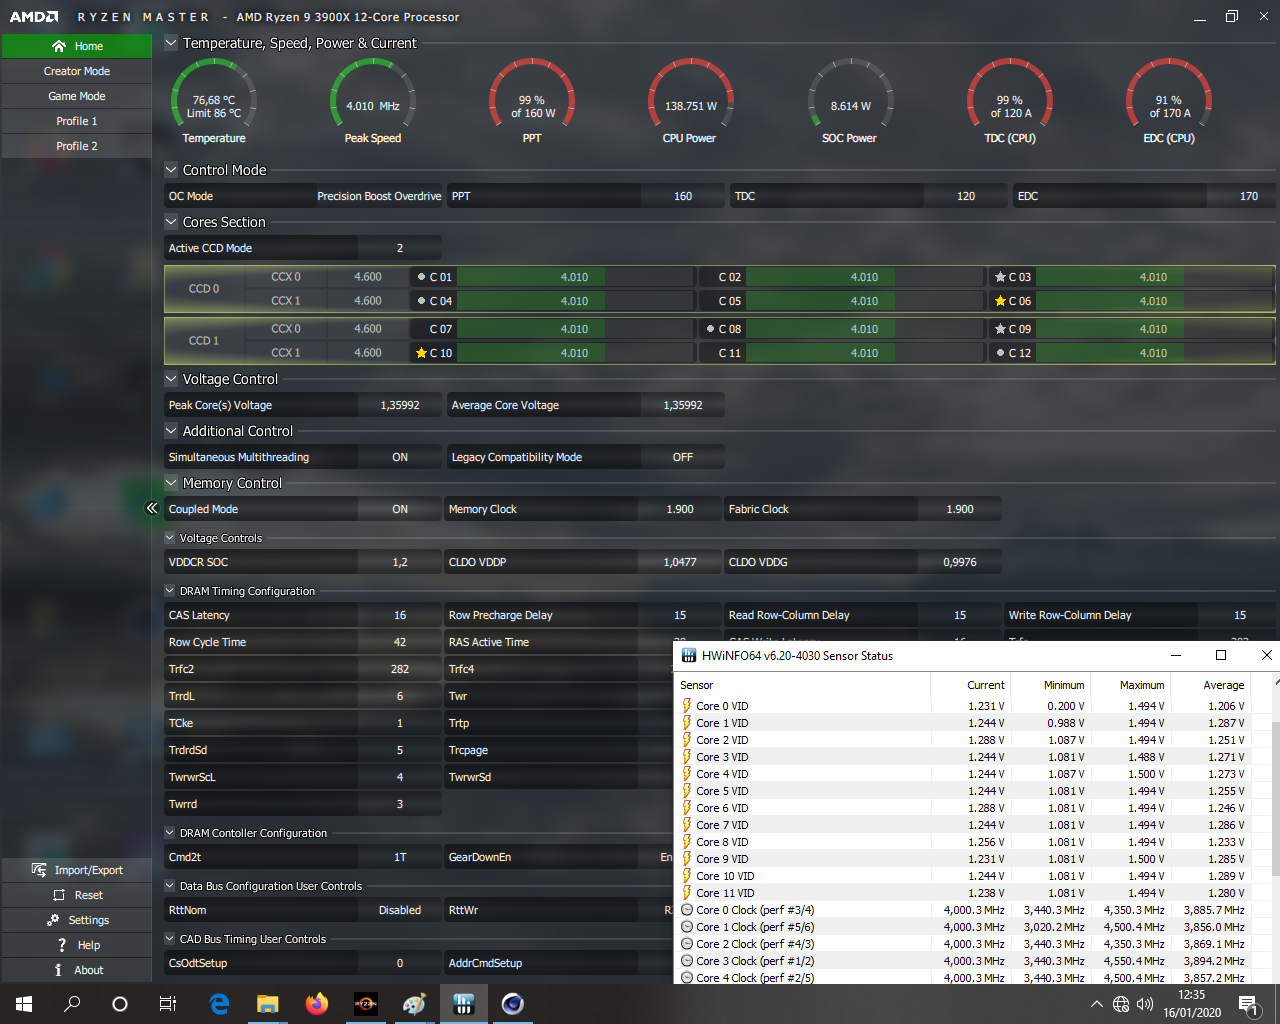Click the OC Mode Precision Boost Overdrive value
Image resolution: width=1280 pixels, height=1024 pixels.
[379, 196]
